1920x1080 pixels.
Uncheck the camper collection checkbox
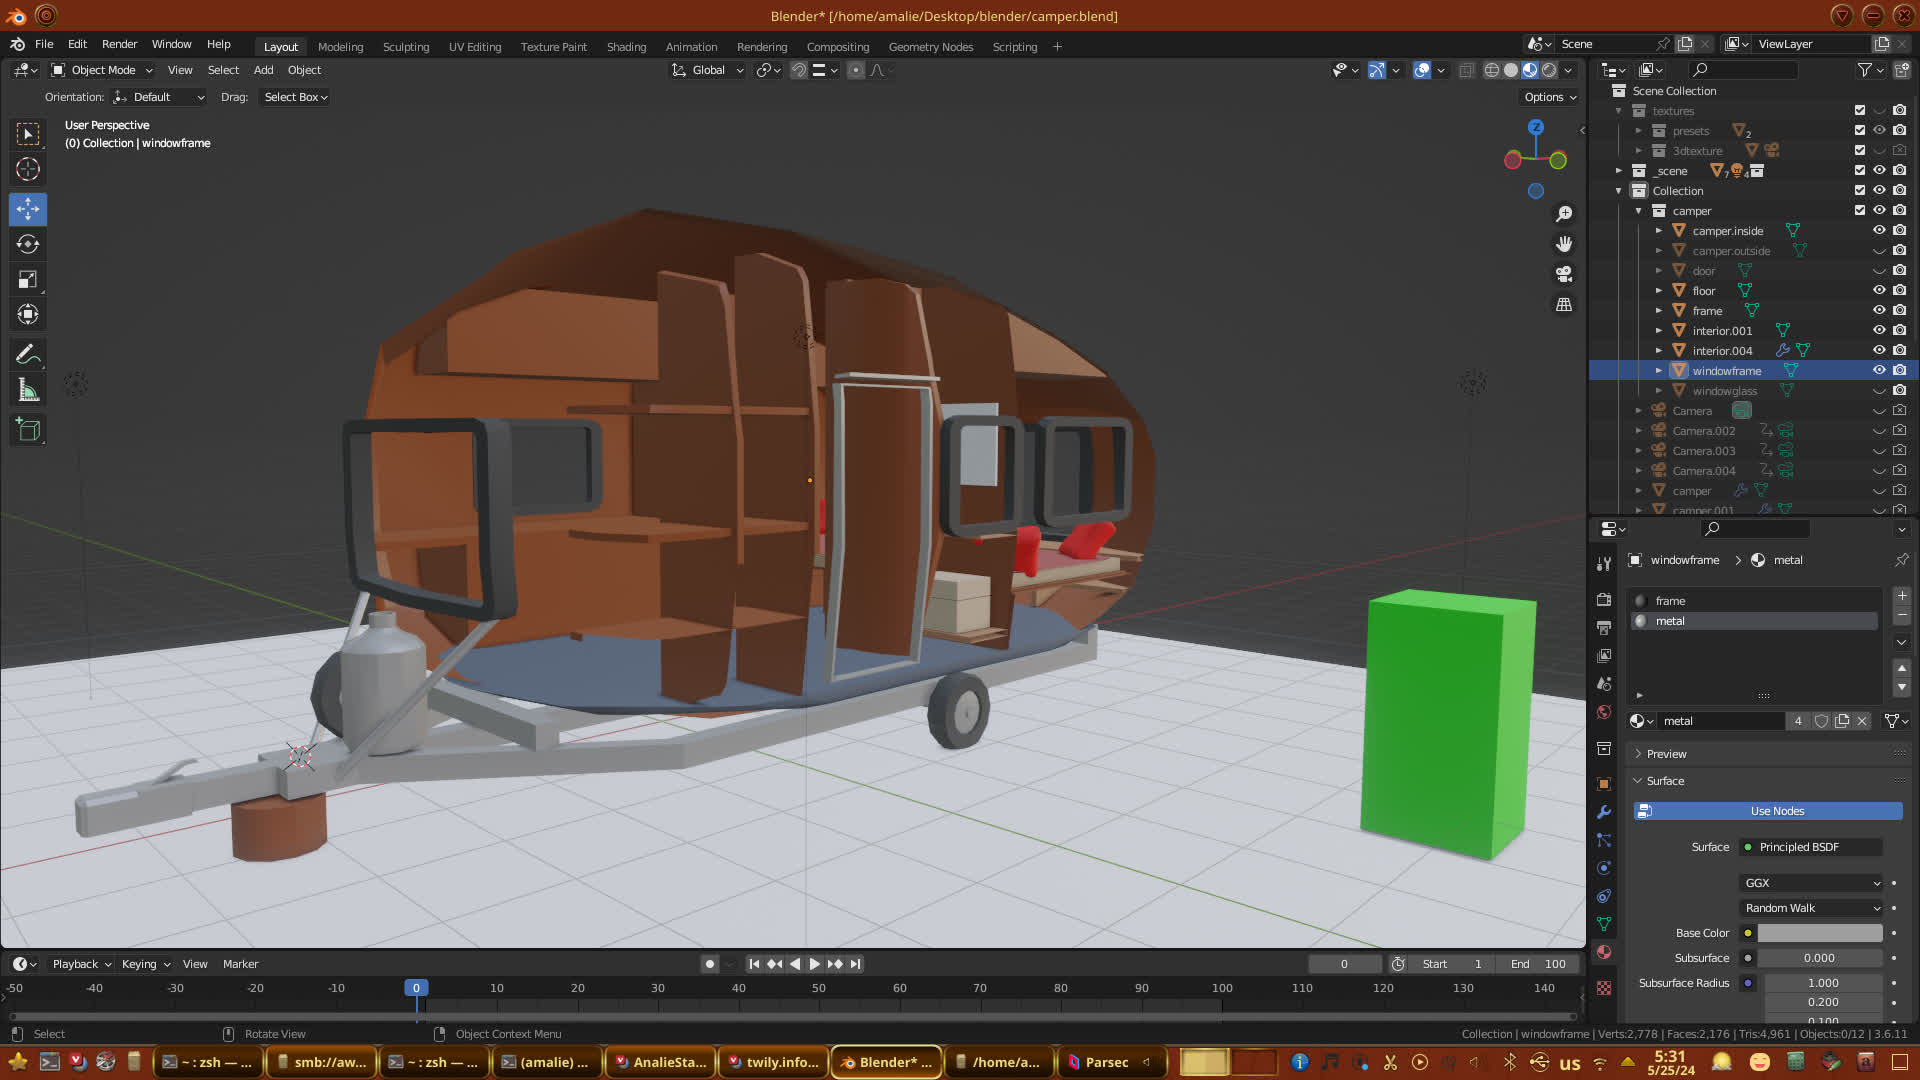pyautogui.click(x=1859, y=210)
